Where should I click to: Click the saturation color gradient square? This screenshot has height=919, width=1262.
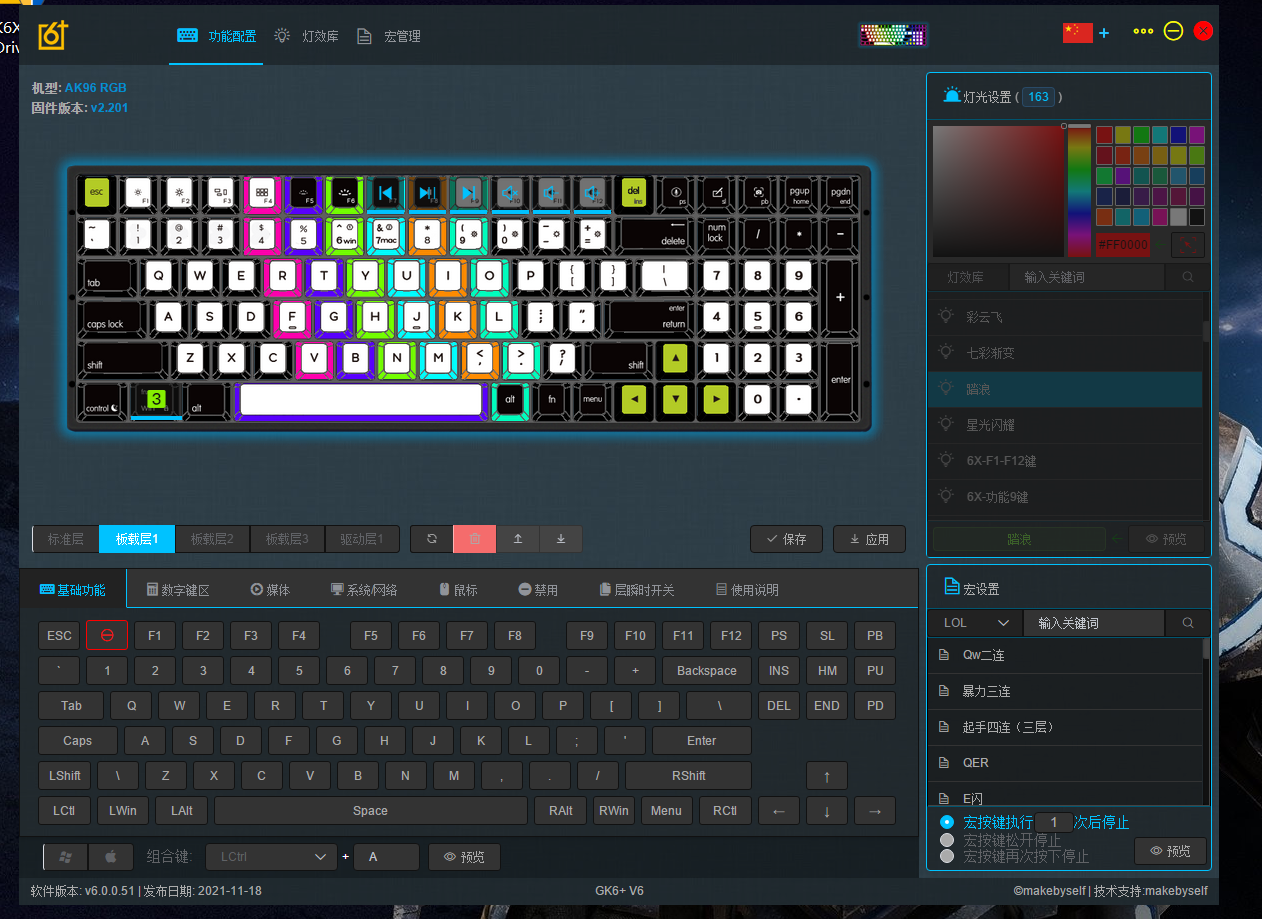tap(998, 192)
